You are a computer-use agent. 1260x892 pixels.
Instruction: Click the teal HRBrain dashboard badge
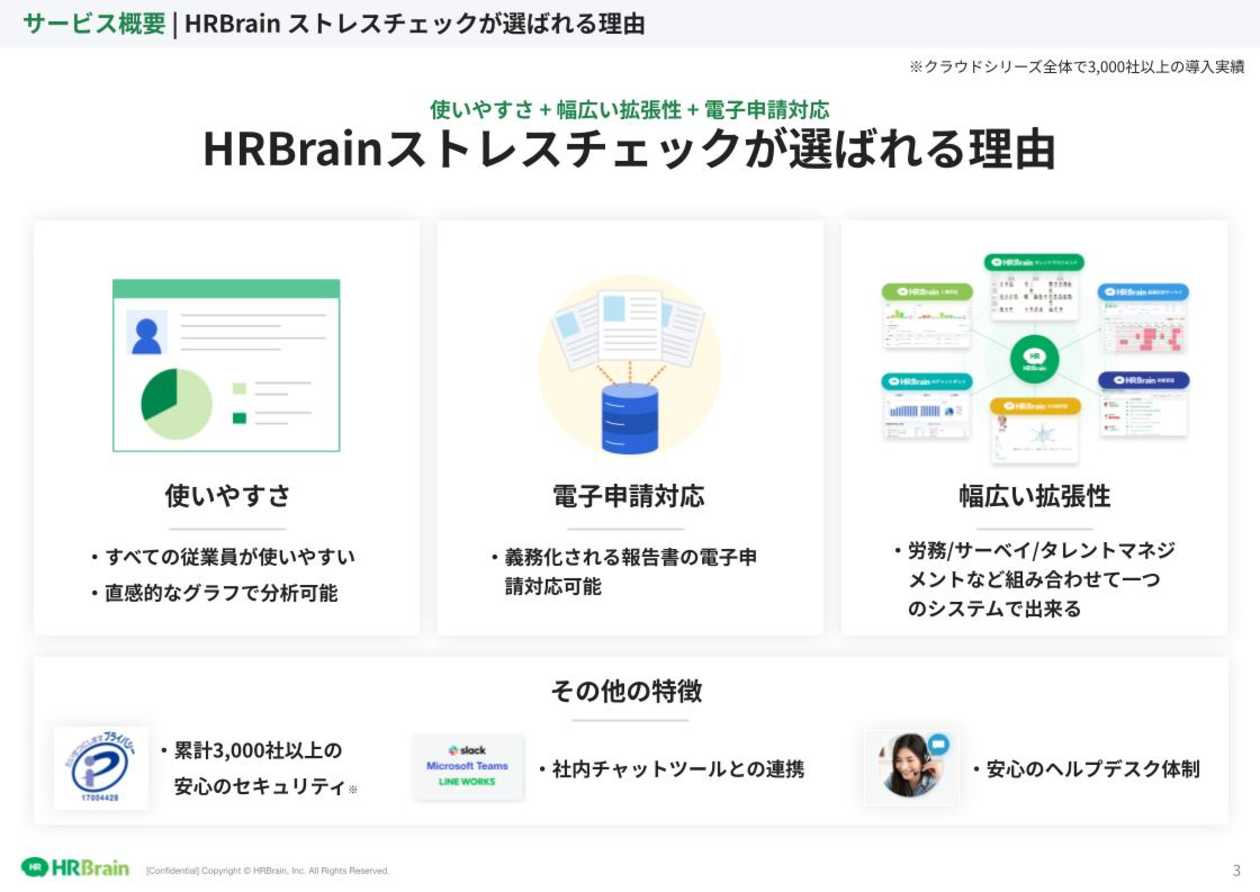[x=928, y=381]
